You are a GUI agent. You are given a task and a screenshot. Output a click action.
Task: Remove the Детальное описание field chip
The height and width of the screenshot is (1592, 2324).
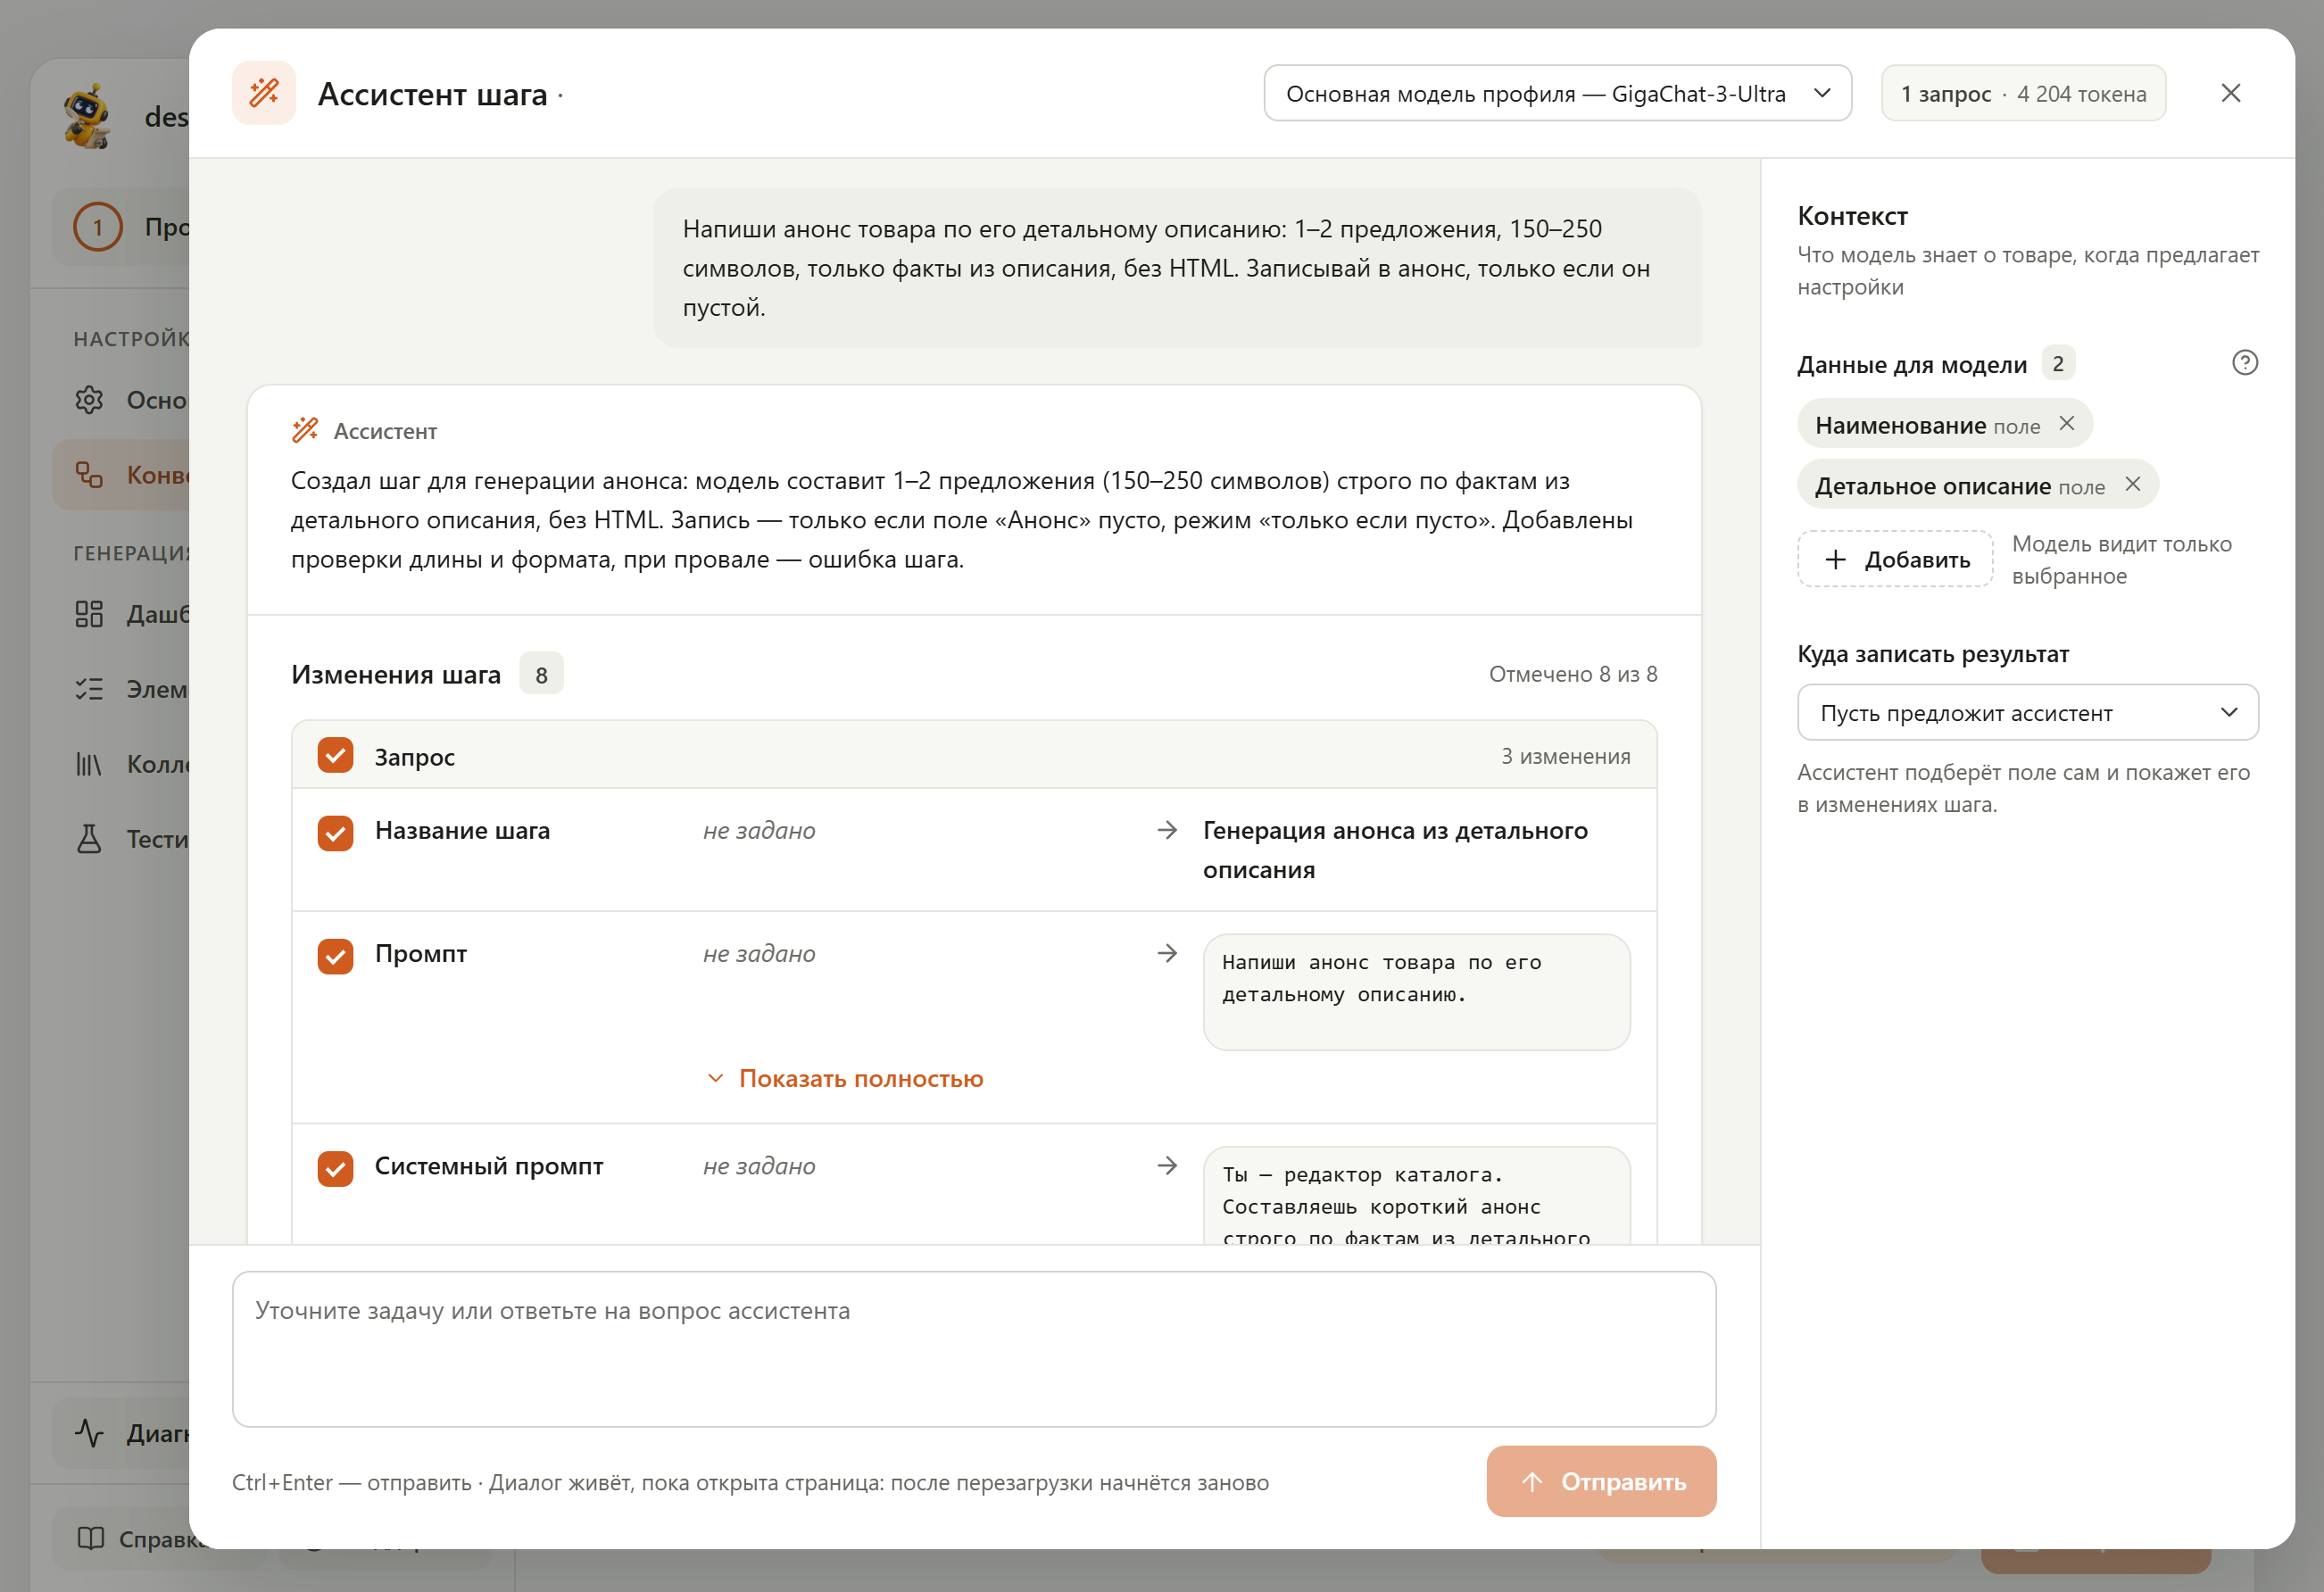[2132, 484]
